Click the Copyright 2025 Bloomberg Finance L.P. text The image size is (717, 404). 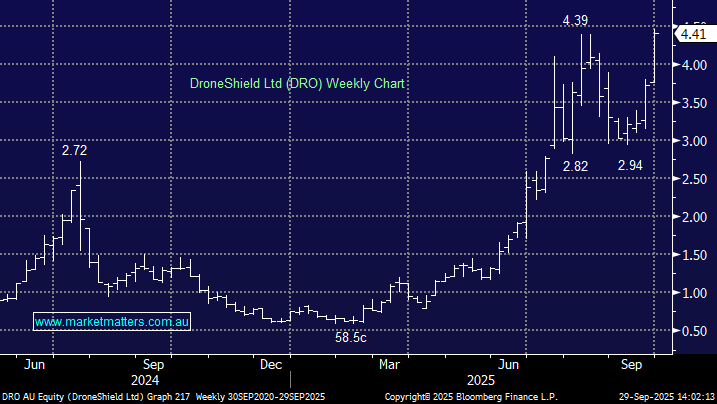471,397
